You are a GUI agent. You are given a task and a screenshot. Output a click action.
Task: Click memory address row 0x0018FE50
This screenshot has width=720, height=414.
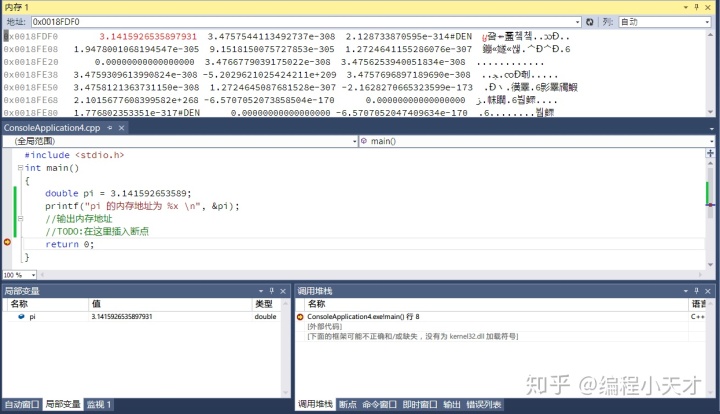pos(31,87)
